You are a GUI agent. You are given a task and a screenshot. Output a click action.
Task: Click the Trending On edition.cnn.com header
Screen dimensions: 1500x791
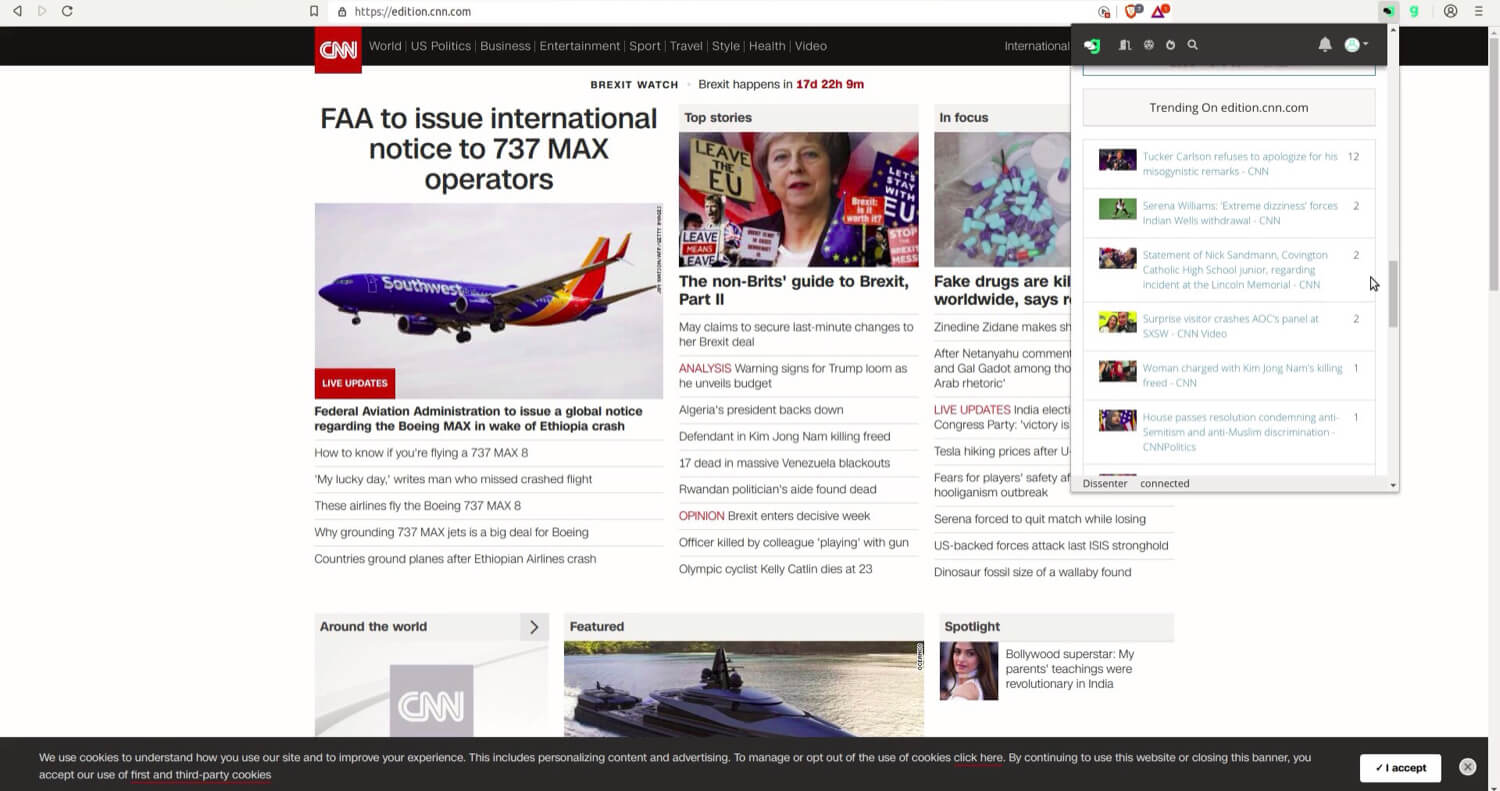[x=1229, y=107]
